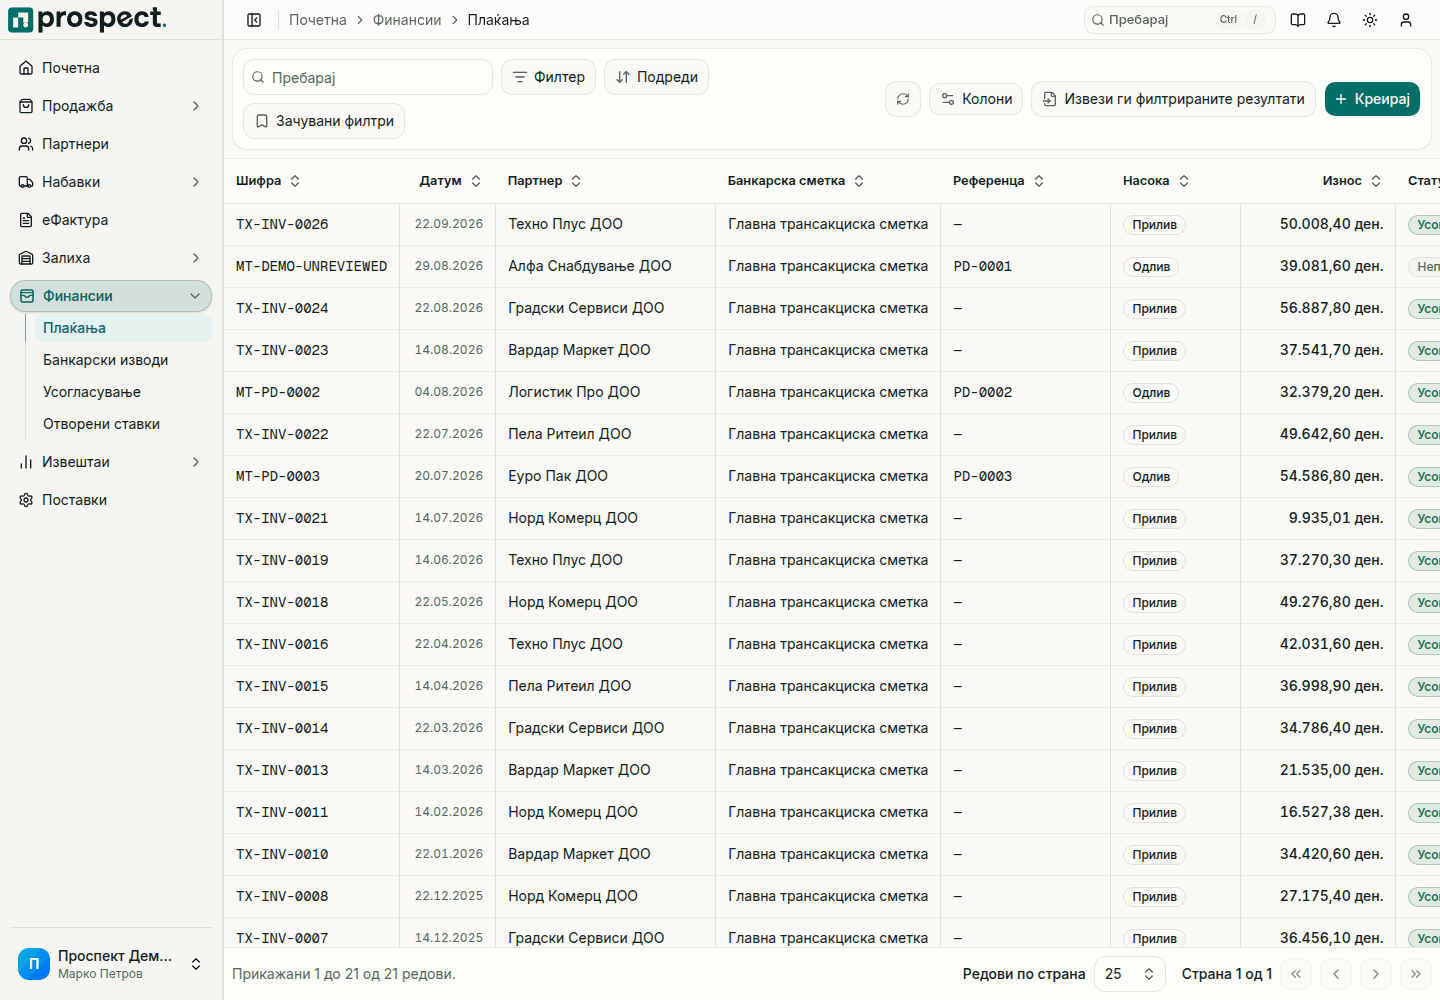Jump to the first page arrow
The height and width of the screenshot is (1000, 1440).
click(x=1296, y=974)
